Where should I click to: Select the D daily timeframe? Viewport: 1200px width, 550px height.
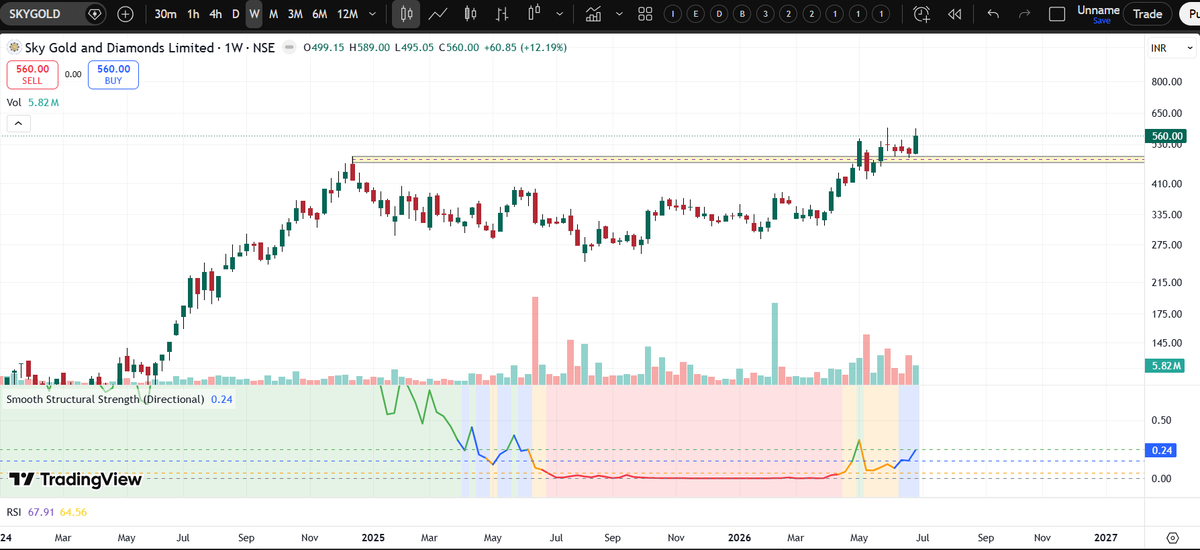click(236, 14)
